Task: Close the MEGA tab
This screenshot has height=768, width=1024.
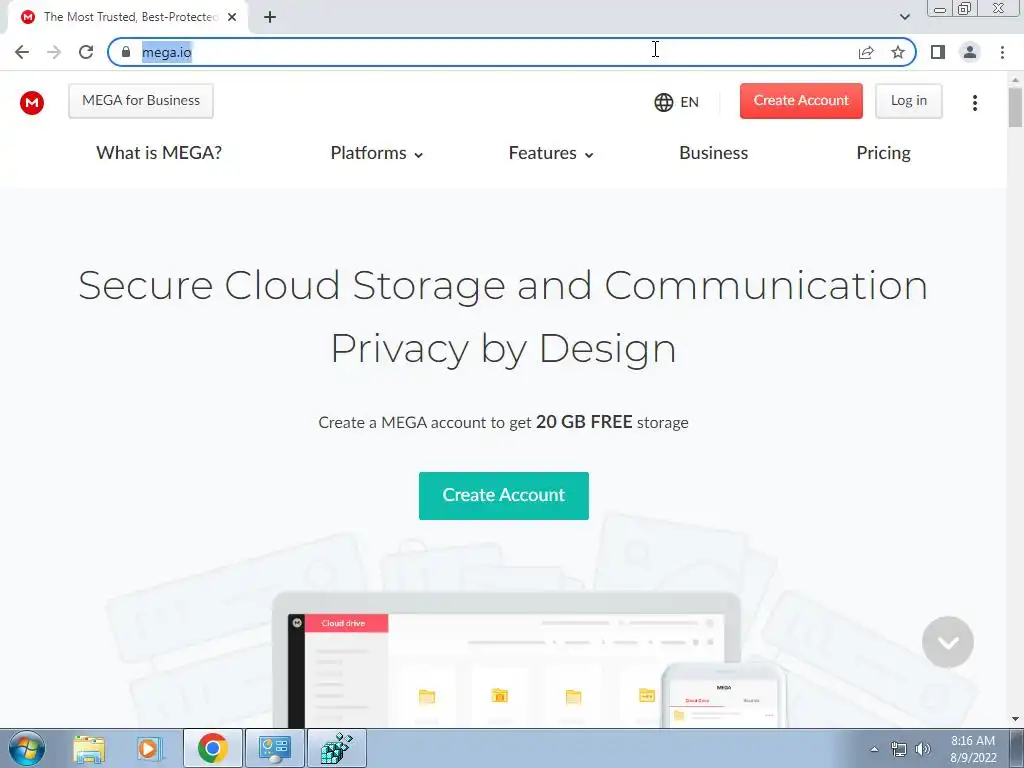Action: click(x=232, y=17)
